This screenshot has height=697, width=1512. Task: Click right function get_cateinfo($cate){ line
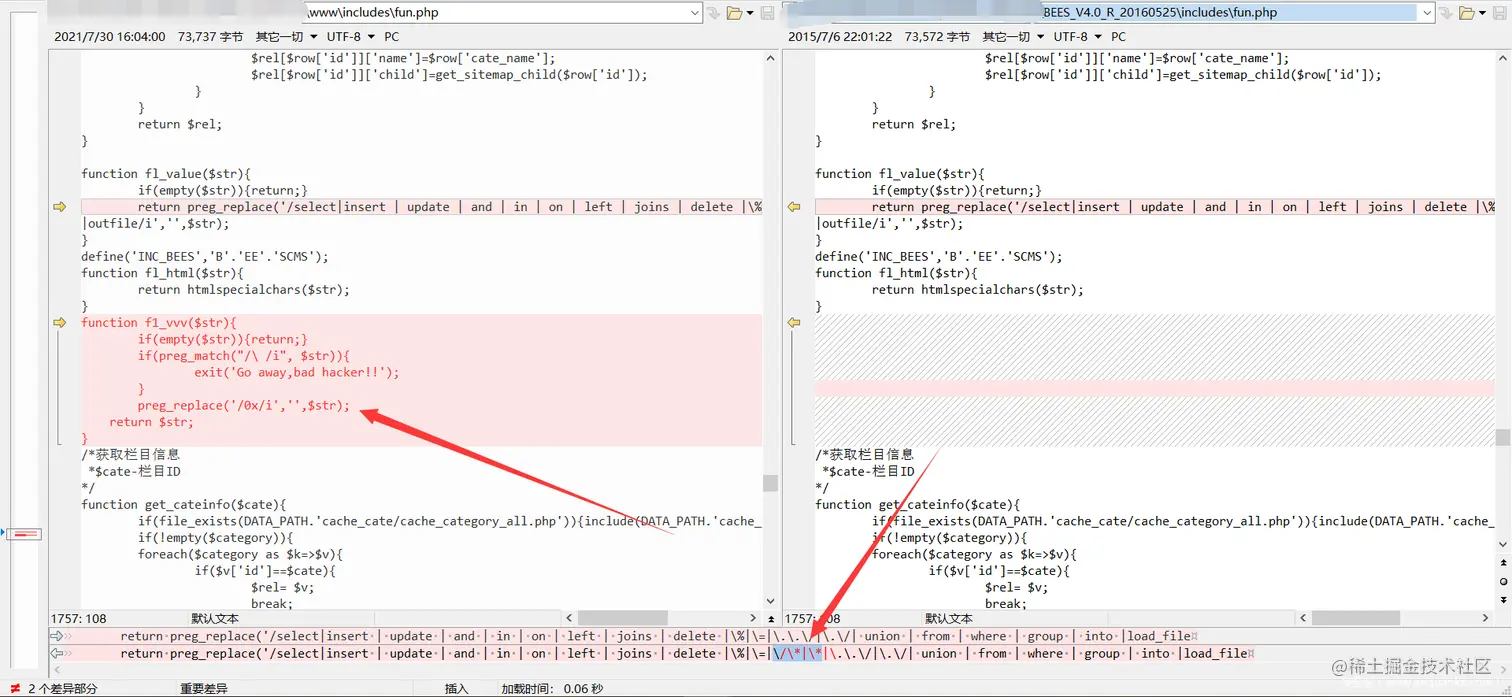coord(917,504)
